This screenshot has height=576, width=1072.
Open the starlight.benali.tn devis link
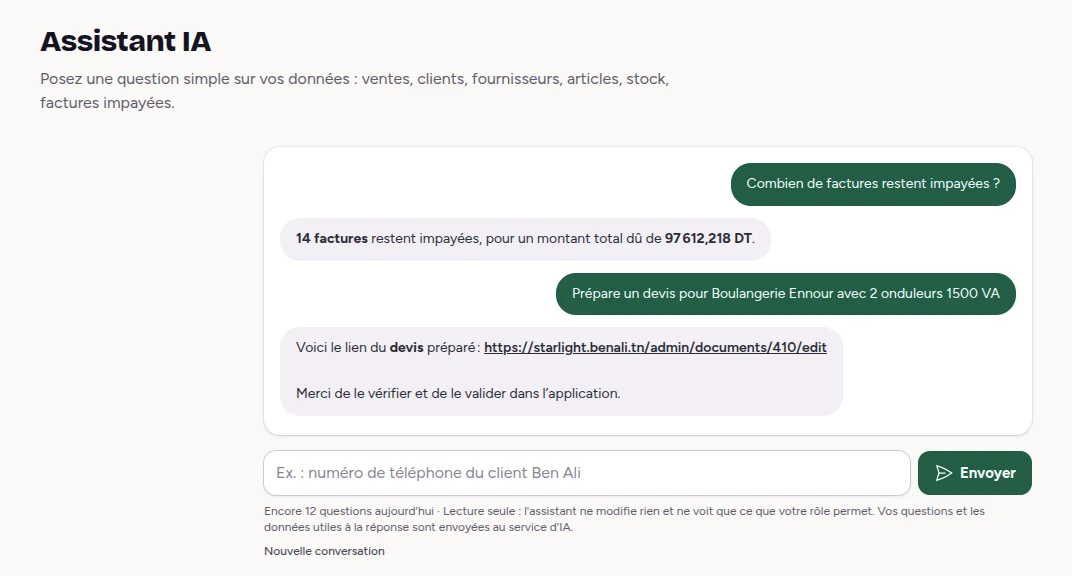click(655, 347)
